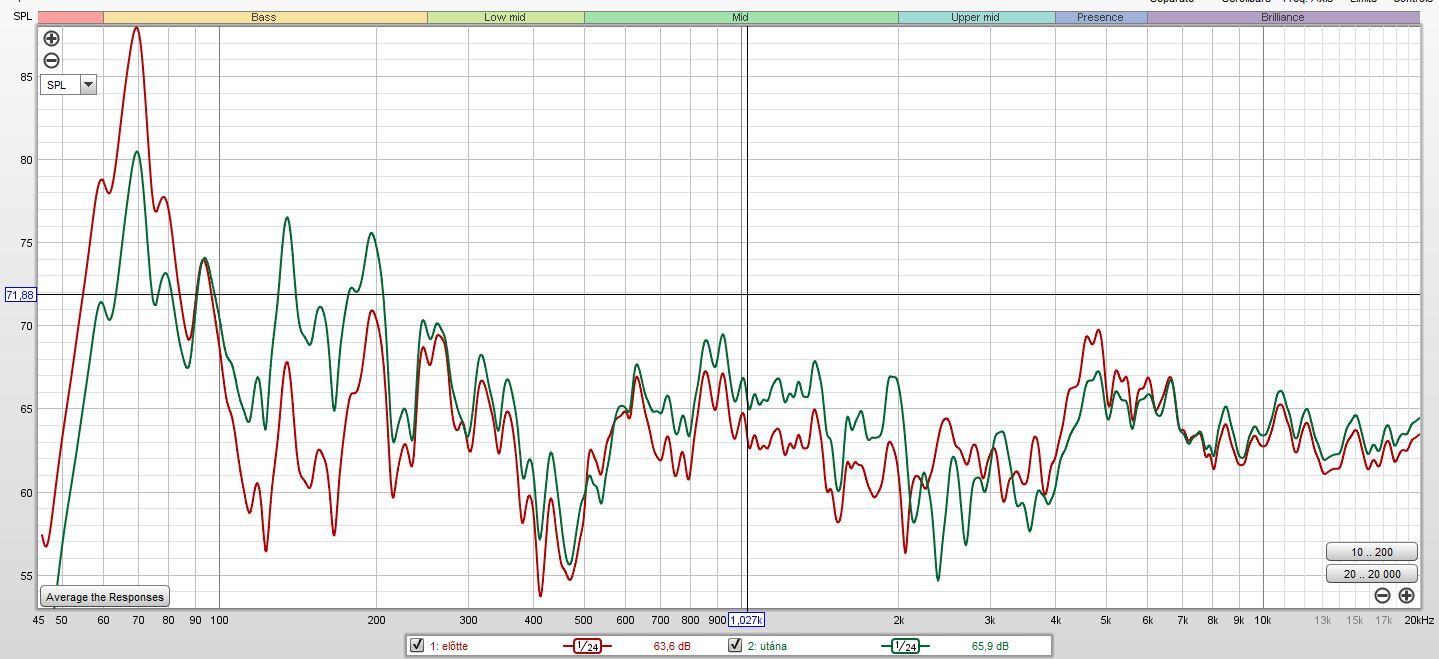
Task: Click the '63,6 dB' value readout
Action: 672,646
